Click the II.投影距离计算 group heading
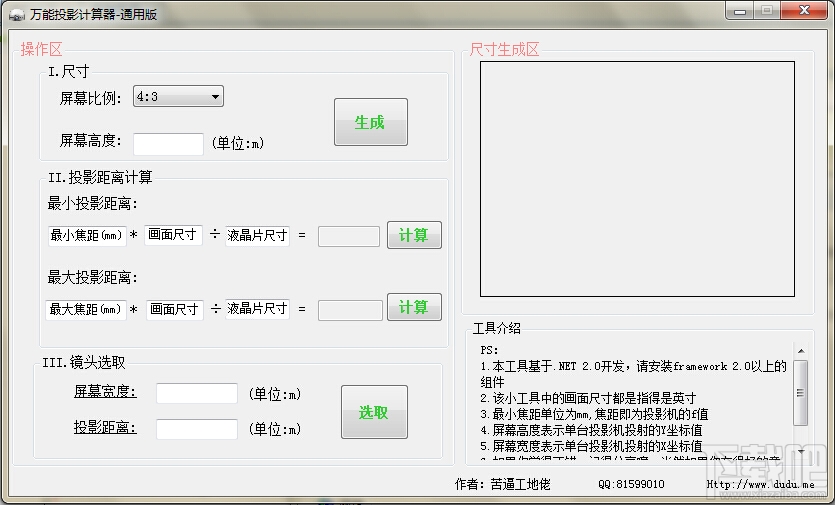 tap(100, 177)
